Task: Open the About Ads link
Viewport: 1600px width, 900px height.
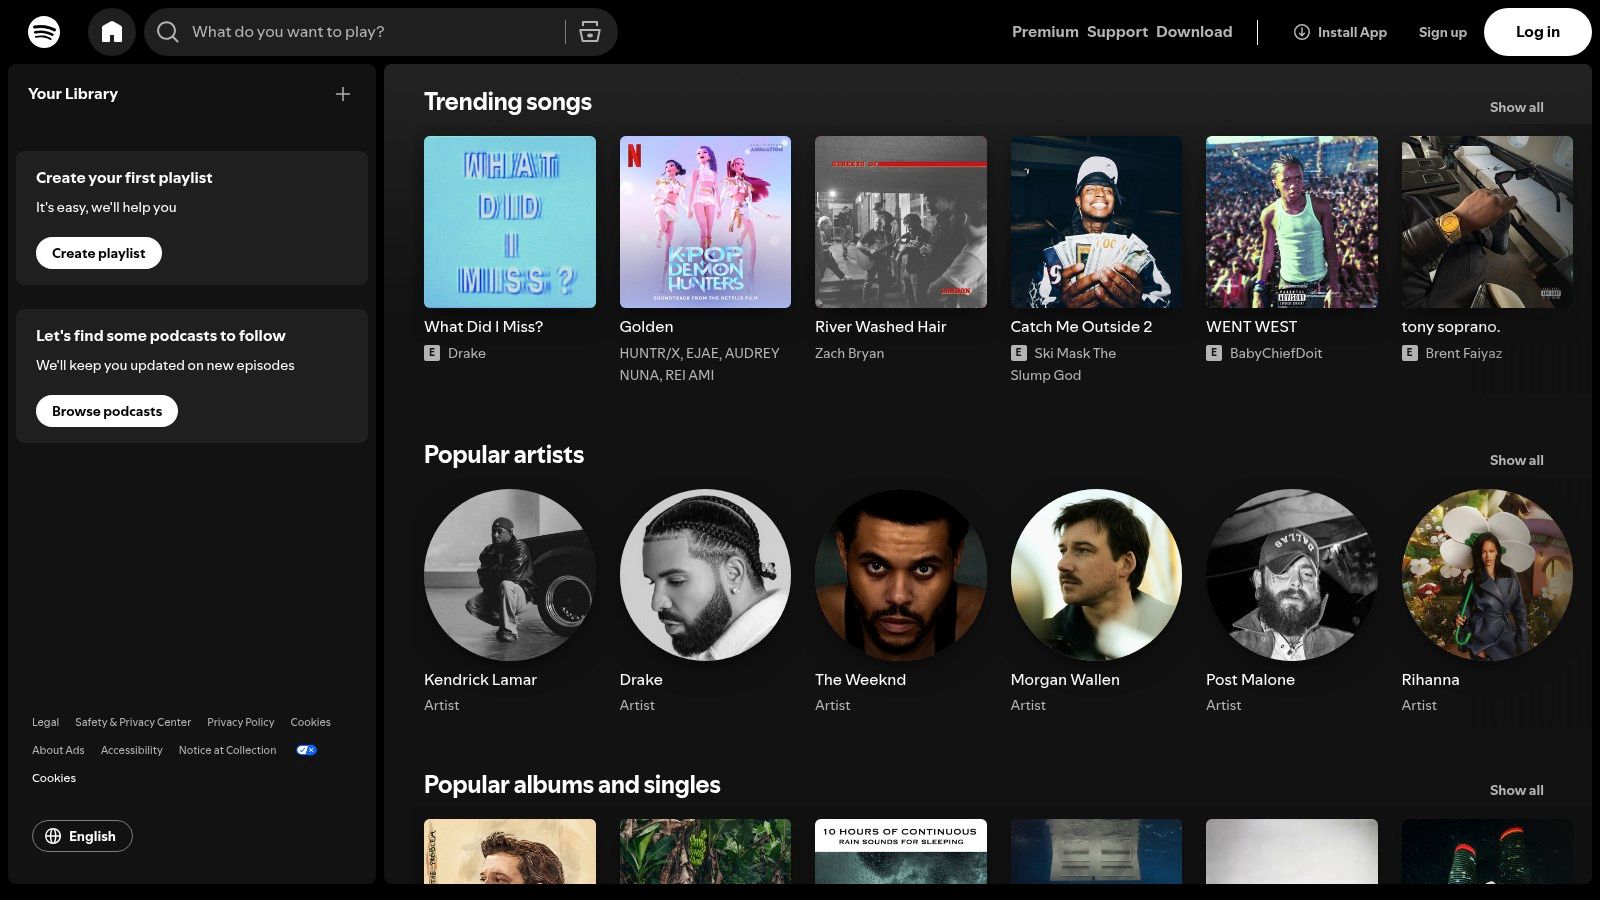Action: [x=58, y=750]
